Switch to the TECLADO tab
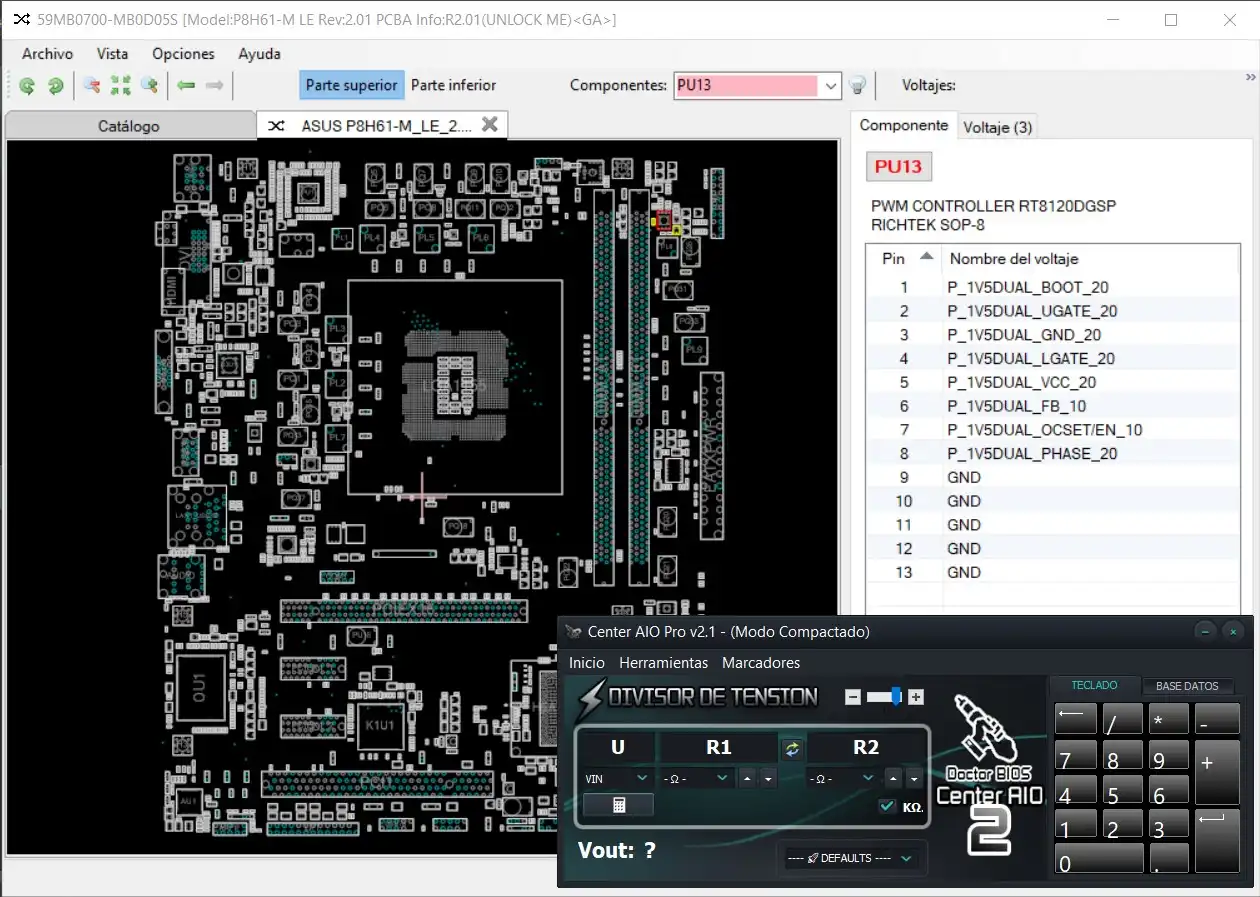Viewport: 1260px width, 897px height. pos(1094,685)
